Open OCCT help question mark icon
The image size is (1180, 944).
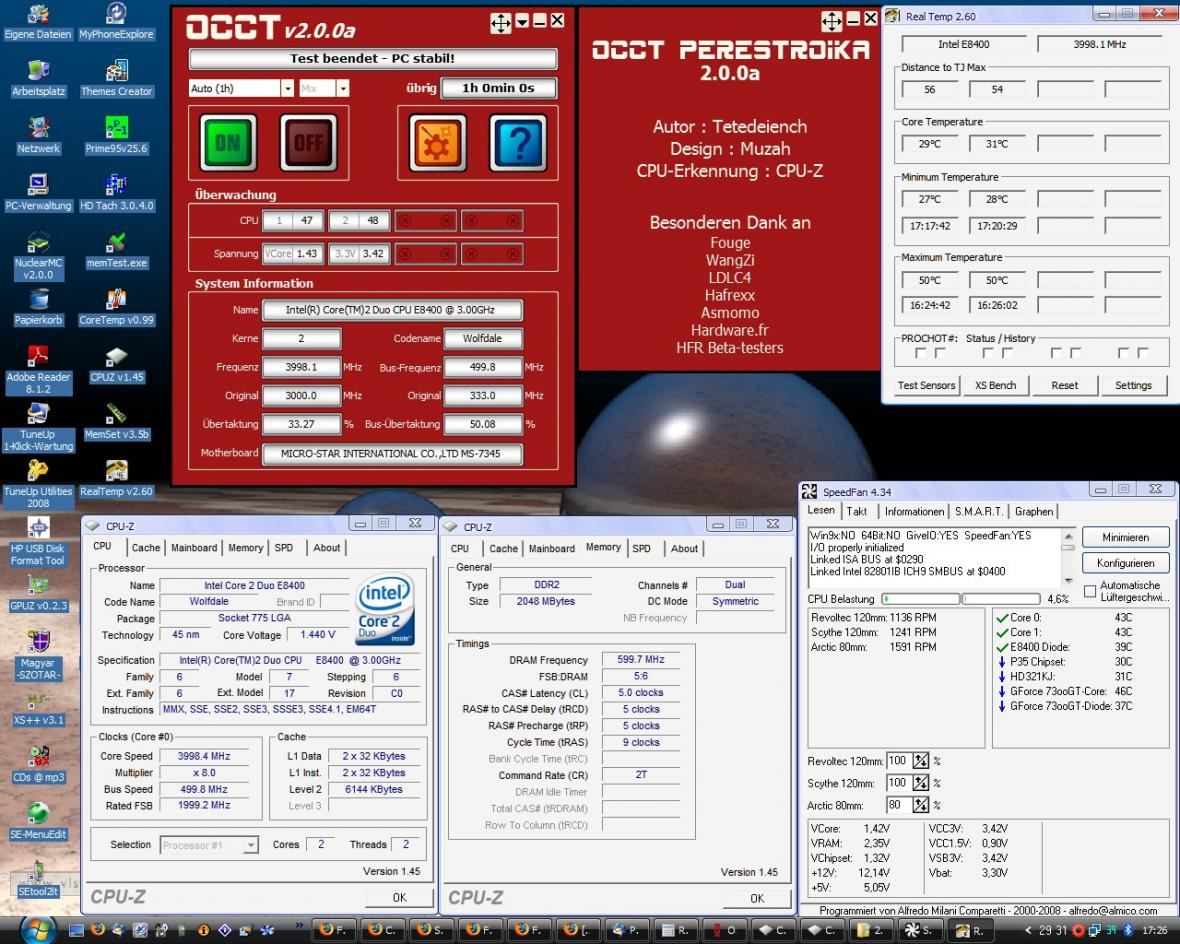coord(518,142)
